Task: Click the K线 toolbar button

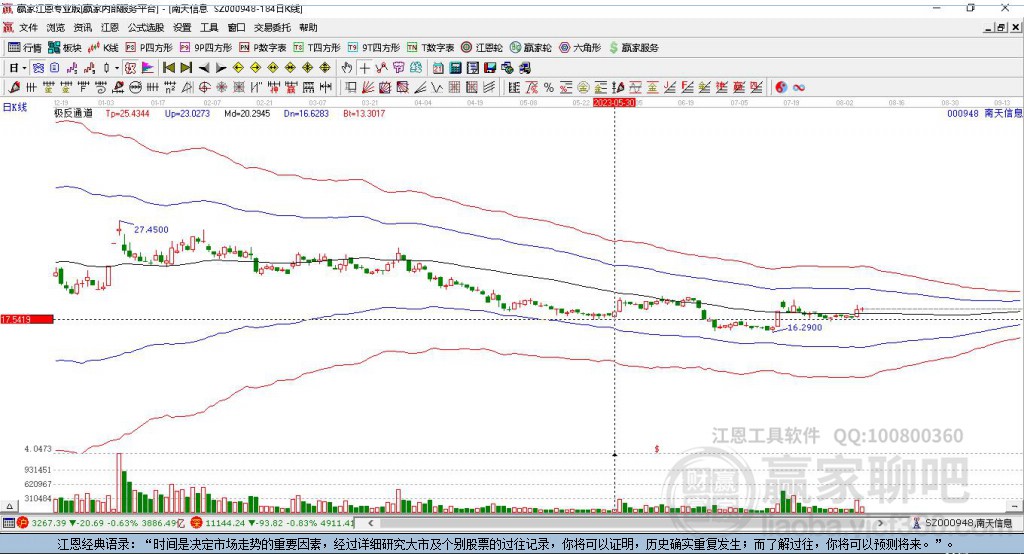Action: (x=103, y=48)
